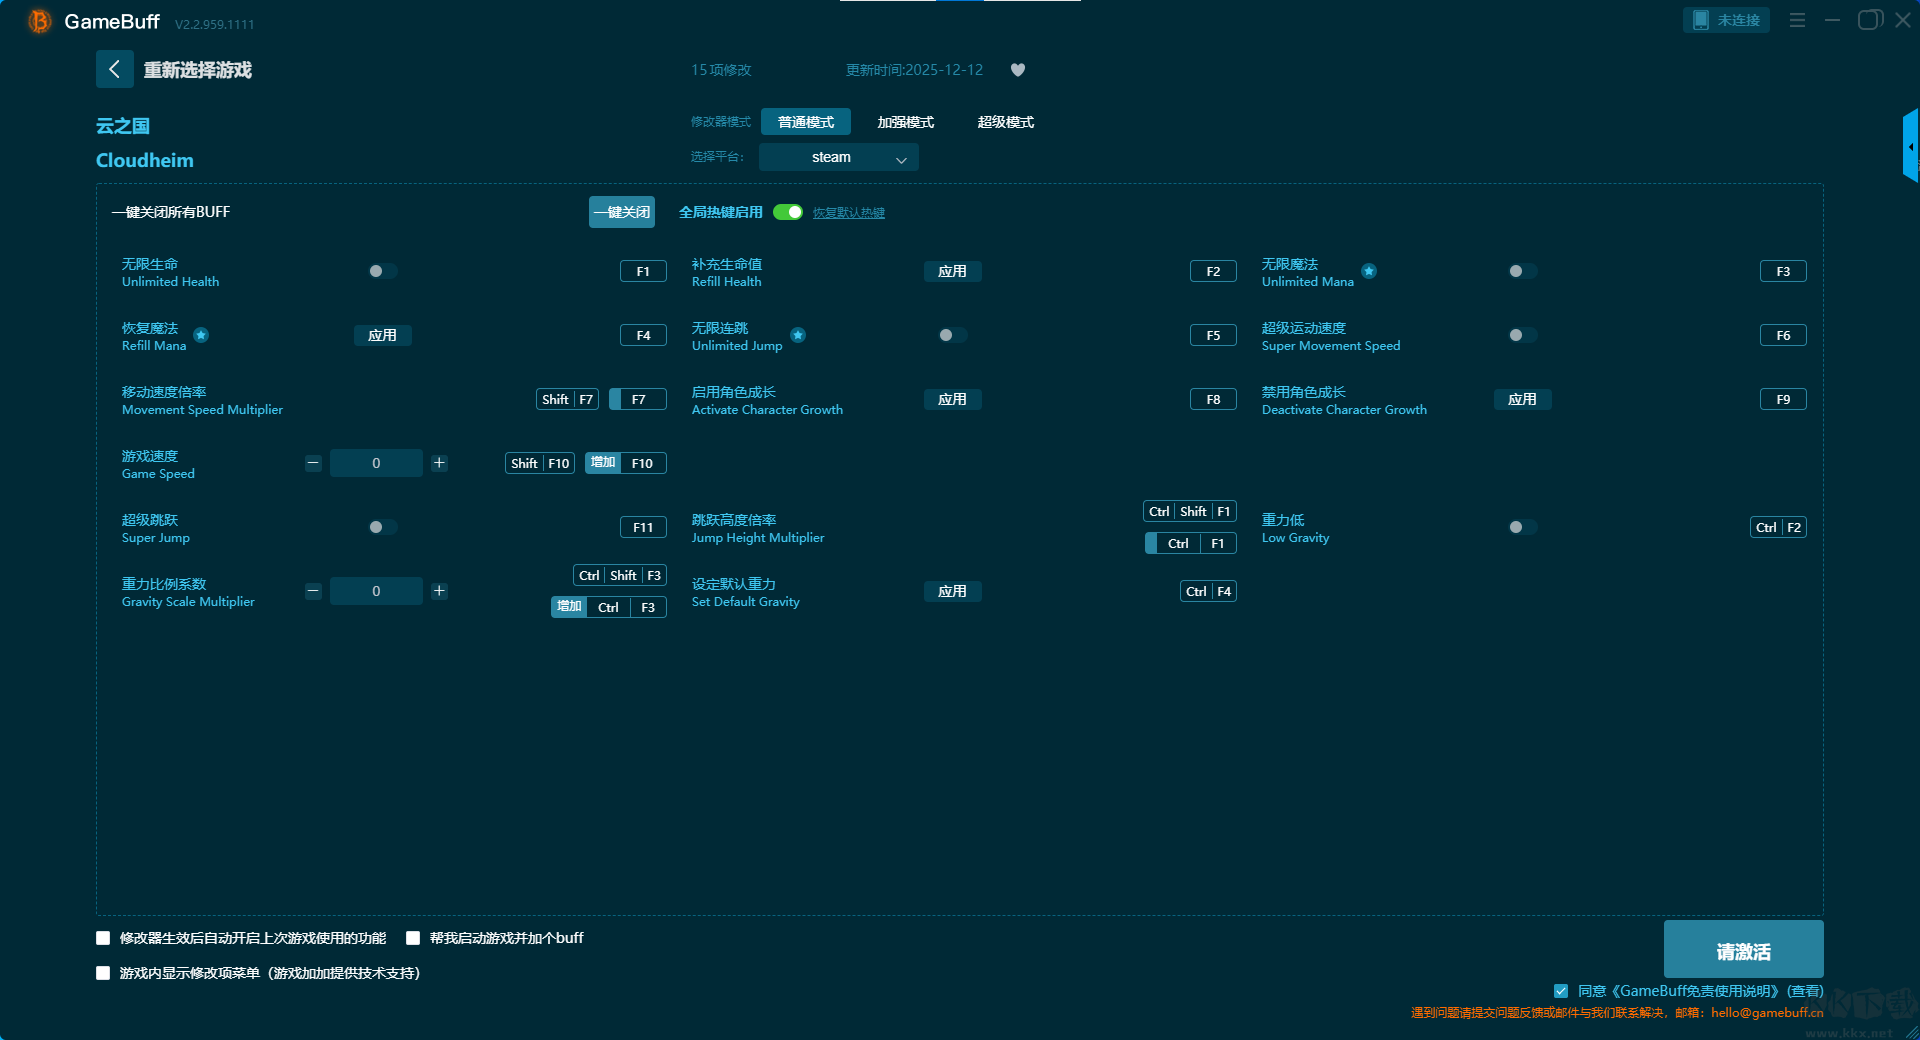The height and width of the screenshot is (1040, 1920).
Task: Click the 恢复默认热键 restore hotkeys link
Action: click(848, 213)
